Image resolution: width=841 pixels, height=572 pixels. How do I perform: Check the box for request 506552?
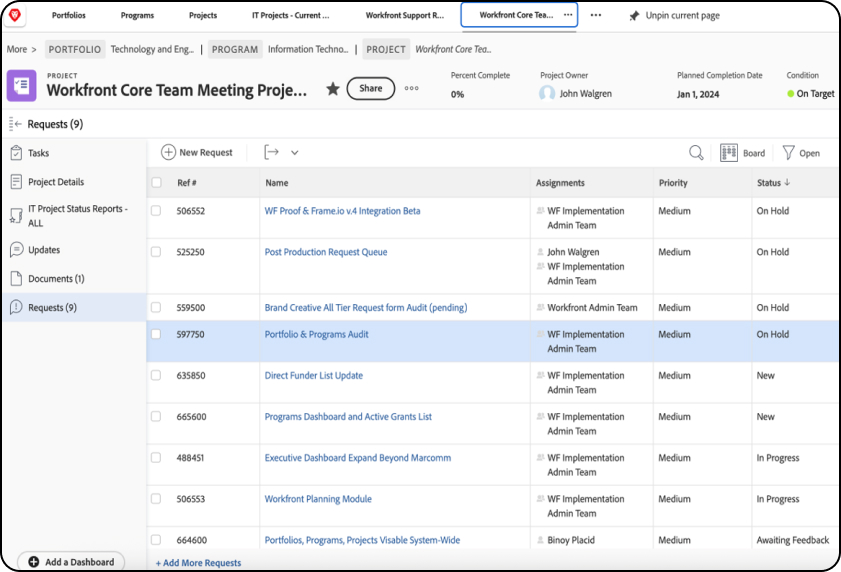pos(156,211)
